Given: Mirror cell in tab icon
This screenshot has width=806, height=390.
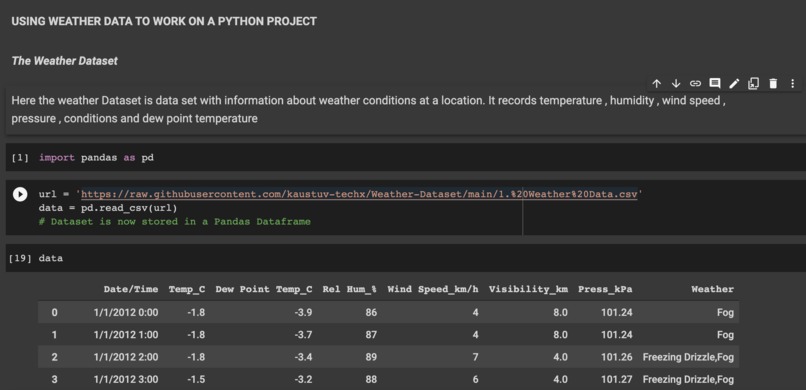Looking at the screenshot, I should [x=754, y=84].
